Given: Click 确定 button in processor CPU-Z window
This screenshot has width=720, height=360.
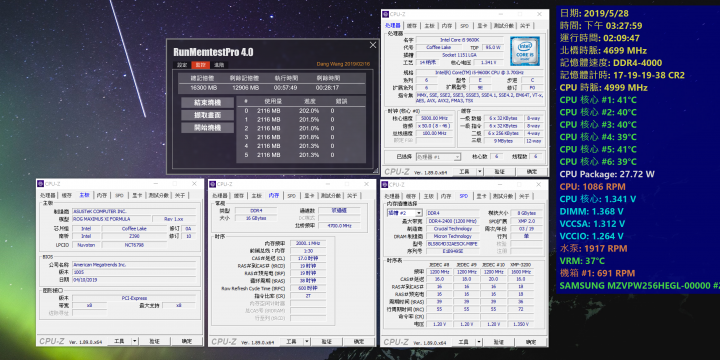Looking at the screenshot, I should 531,171.
